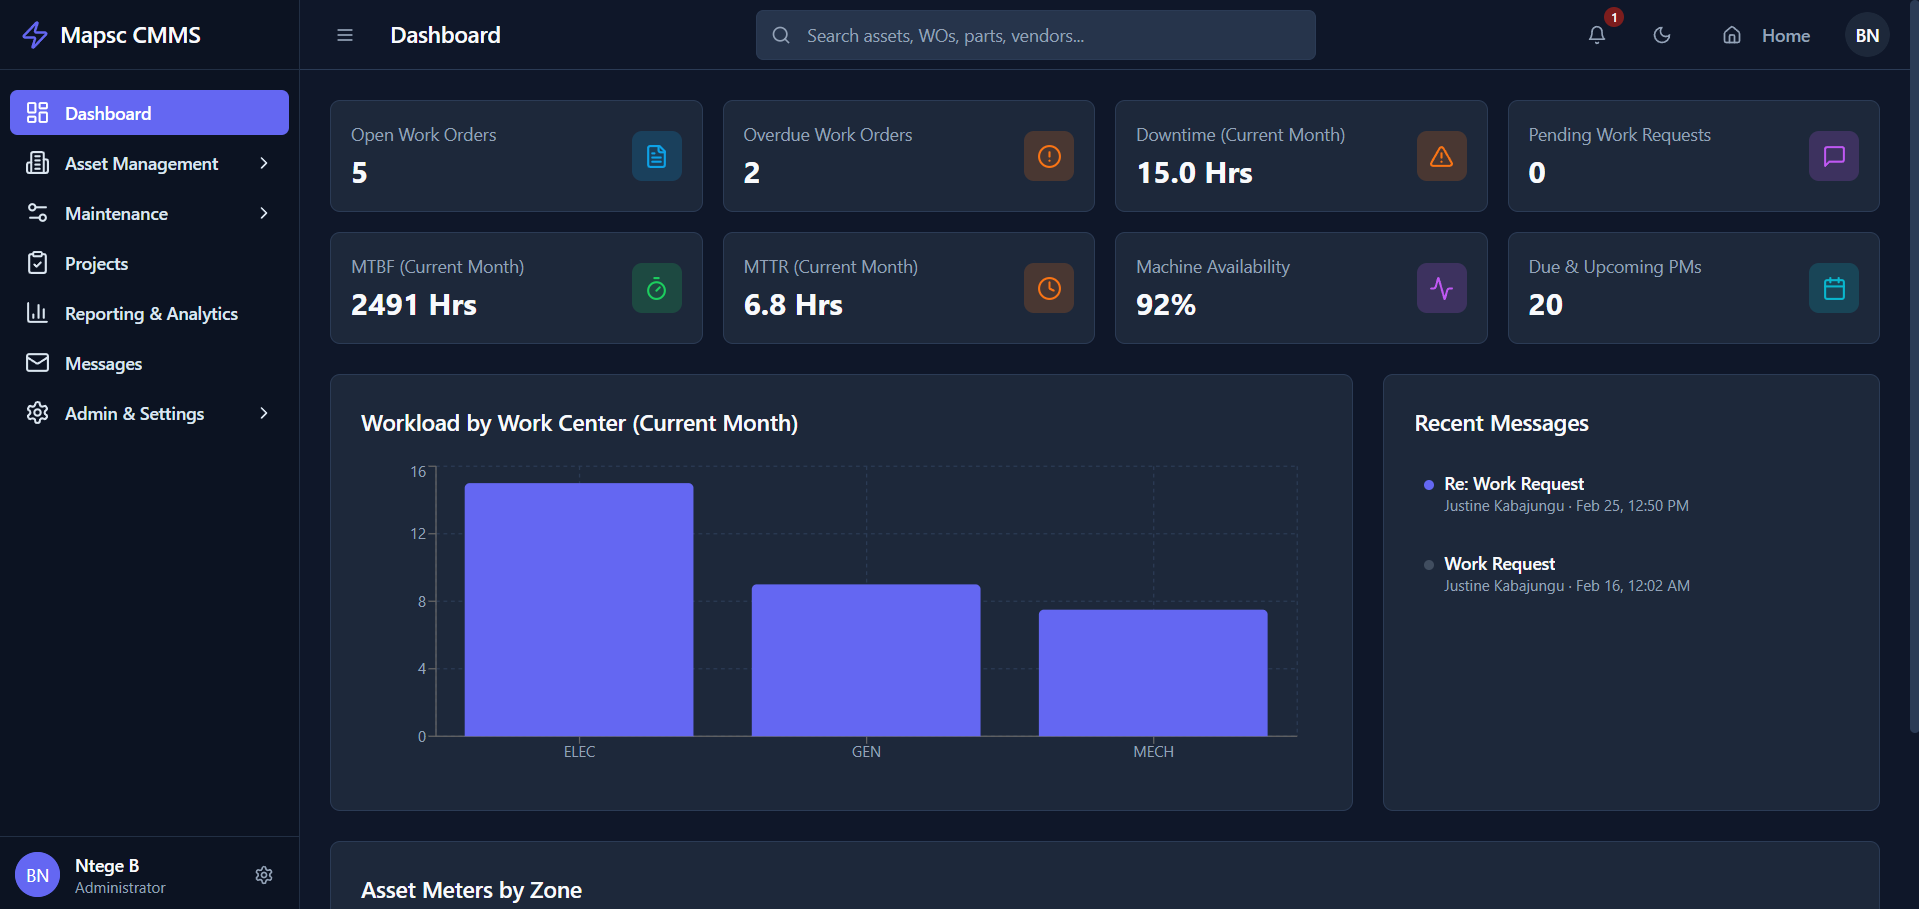
Task: Click the Pending Work Requests value 0
Action: click(x=1537, y=173)
